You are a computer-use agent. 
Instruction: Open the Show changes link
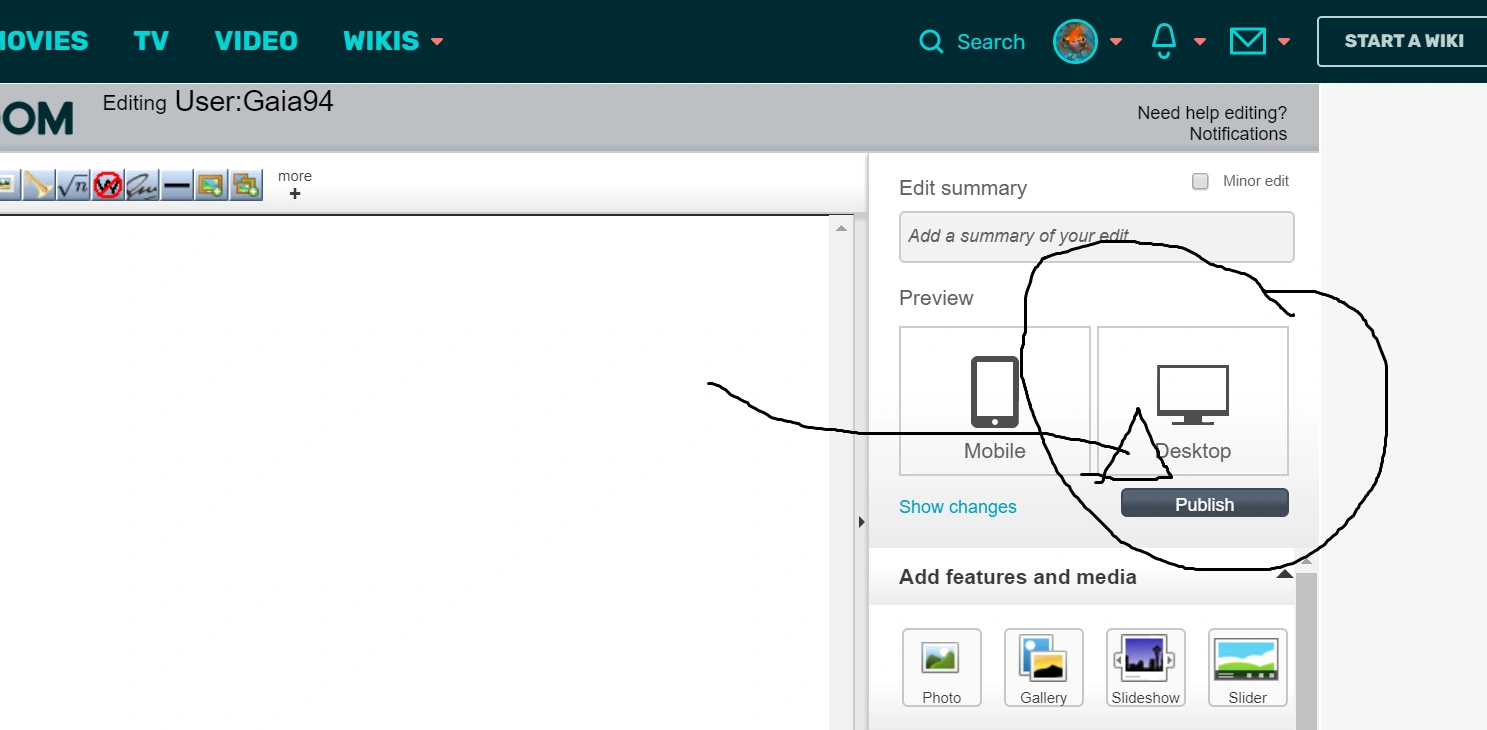[x=957, y=507]
